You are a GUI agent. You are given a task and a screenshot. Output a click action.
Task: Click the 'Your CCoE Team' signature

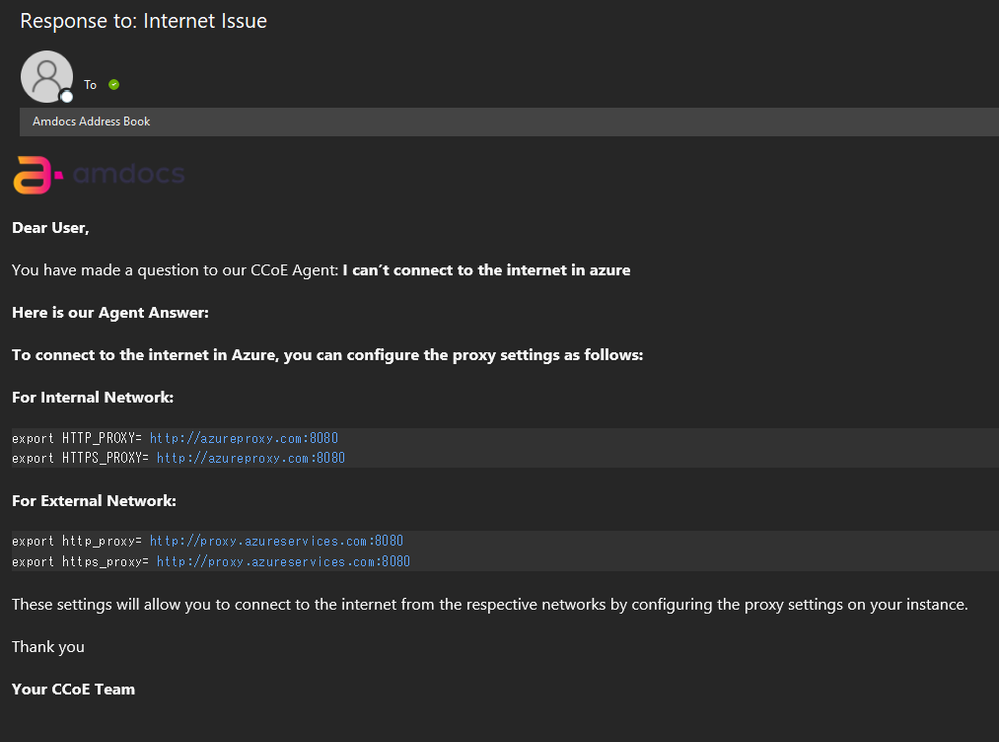[x=73, y=689]
